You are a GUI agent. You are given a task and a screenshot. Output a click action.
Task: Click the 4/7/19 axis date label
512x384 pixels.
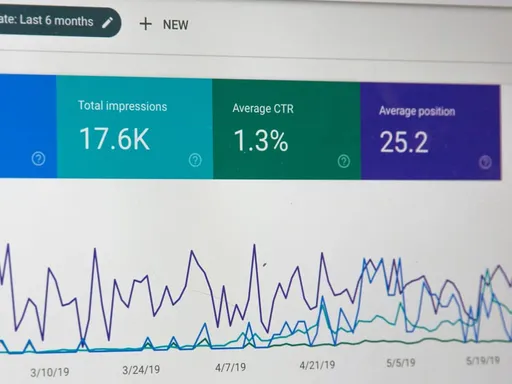230,367
